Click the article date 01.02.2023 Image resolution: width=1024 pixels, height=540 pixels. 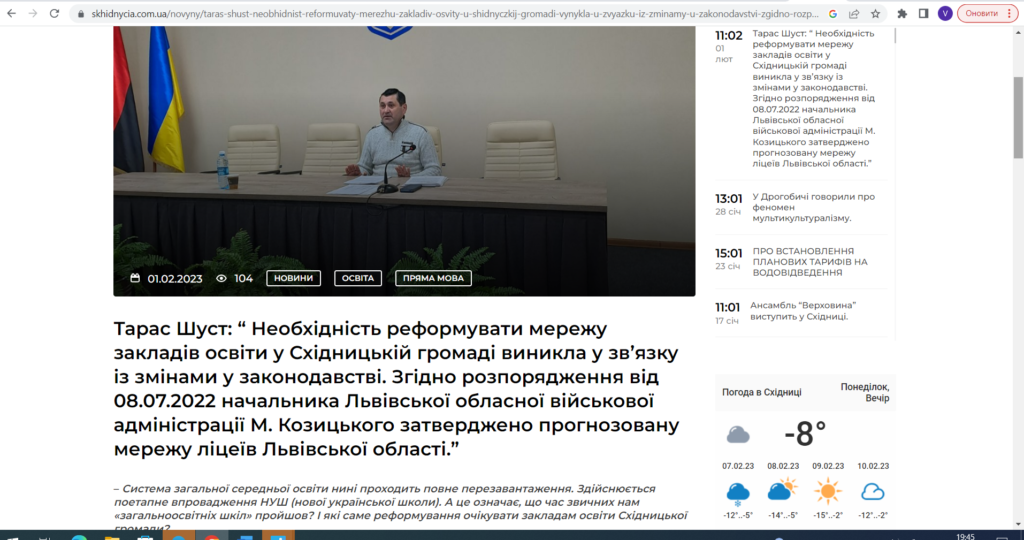coord(175,279)
